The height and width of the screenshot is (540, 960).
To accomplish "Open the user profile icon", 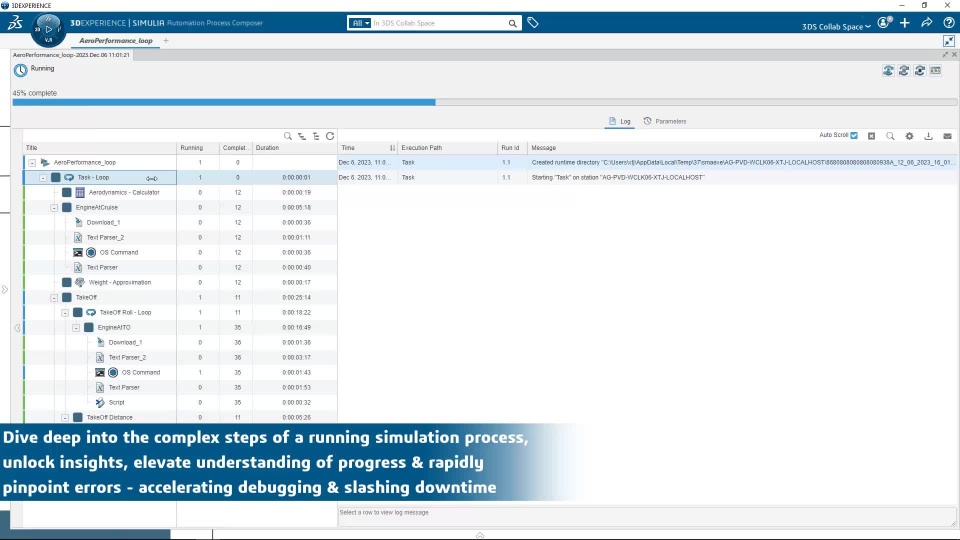I will tap(883, 23).
